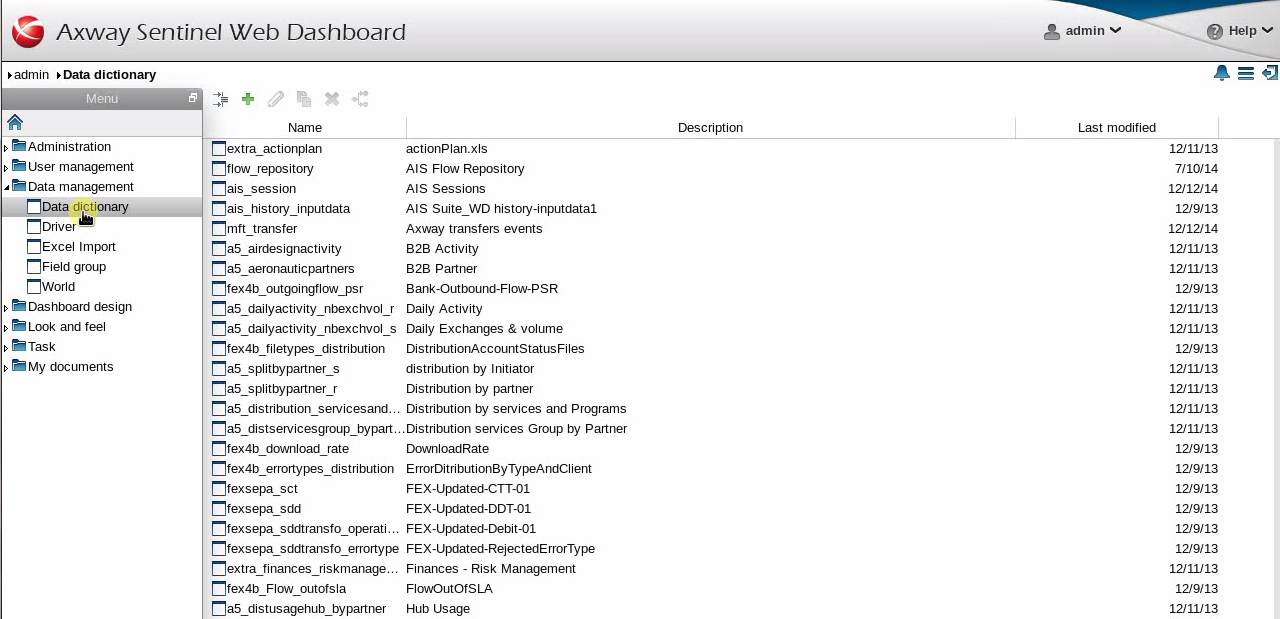Open the admin user dropdown
The image size is (1280, 619).
1083,31
